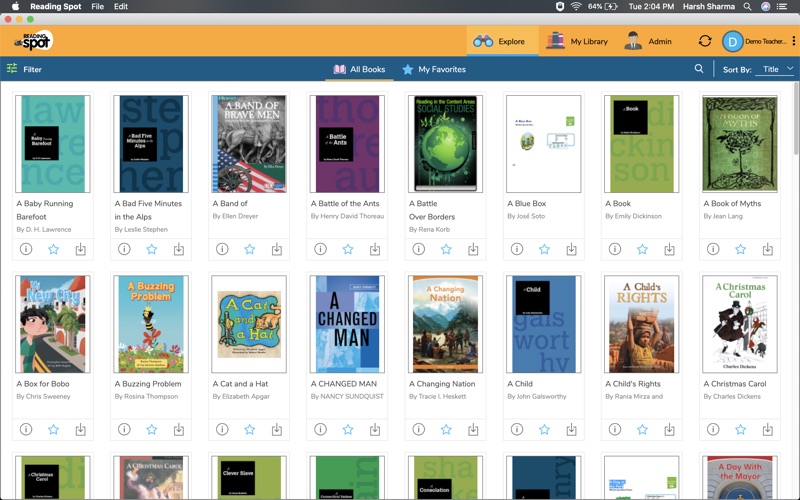The height and width of the screenshot is (500, 800).
Task: Open the Admin tab
Action: click(648, 41)
